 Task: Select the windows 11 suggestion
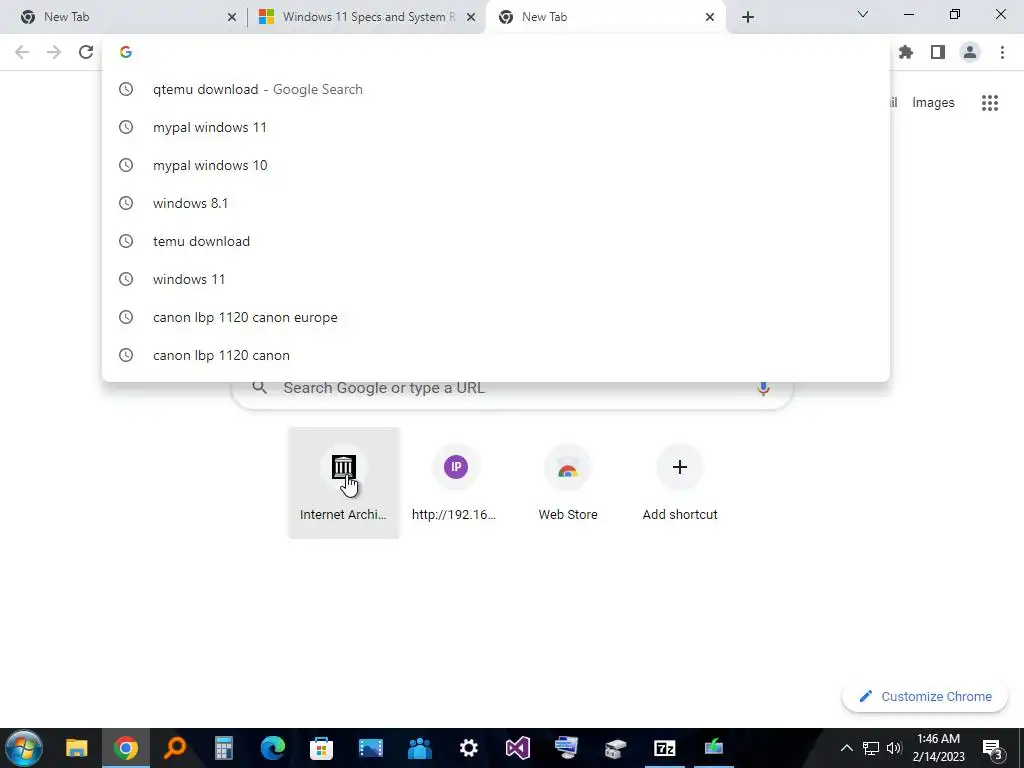[x=496, y=279]
